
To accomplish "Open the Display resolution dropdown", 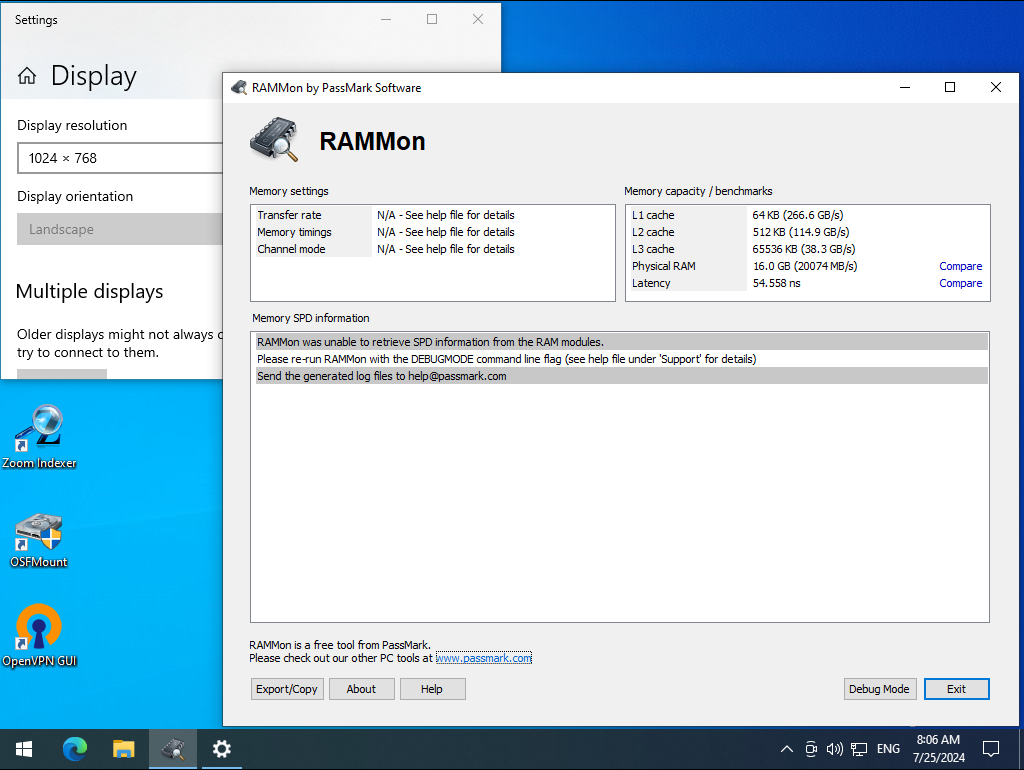I will tap(120, 158).
